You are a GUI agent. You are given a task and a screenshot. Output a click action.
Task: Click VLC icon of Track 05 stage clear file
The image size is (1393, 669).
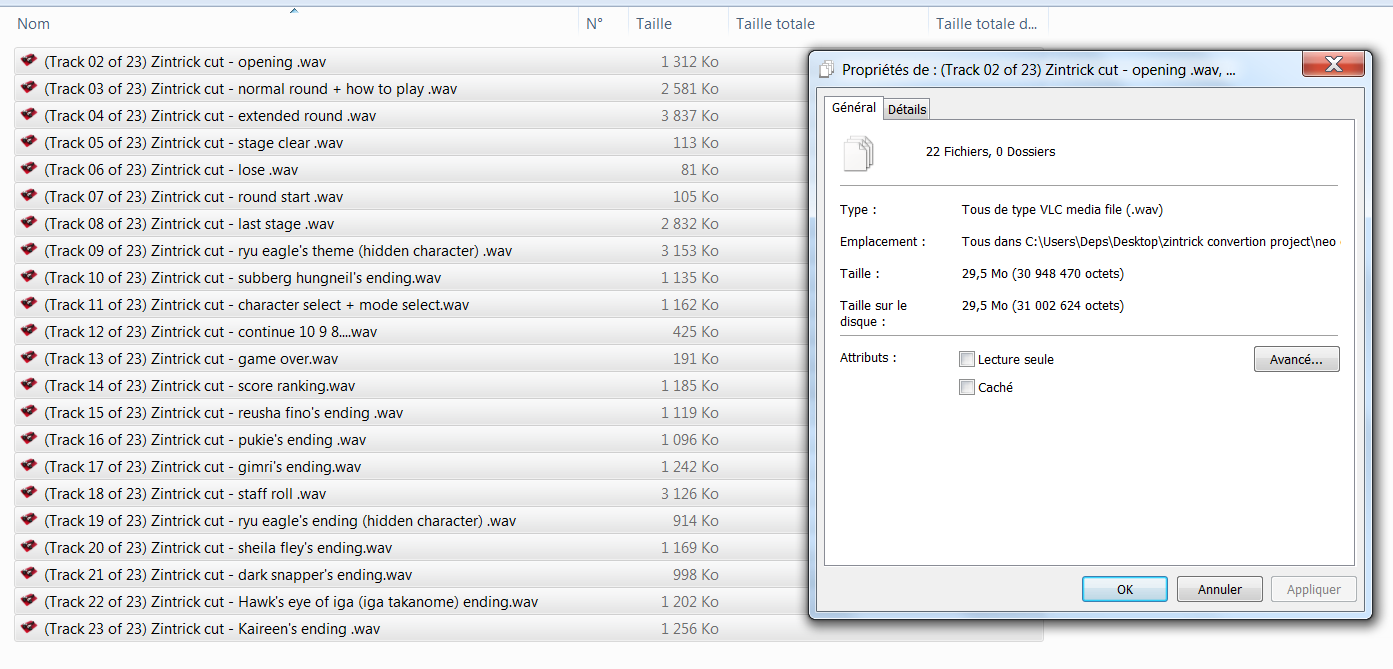pyautogui.click(x=29, y=142)
